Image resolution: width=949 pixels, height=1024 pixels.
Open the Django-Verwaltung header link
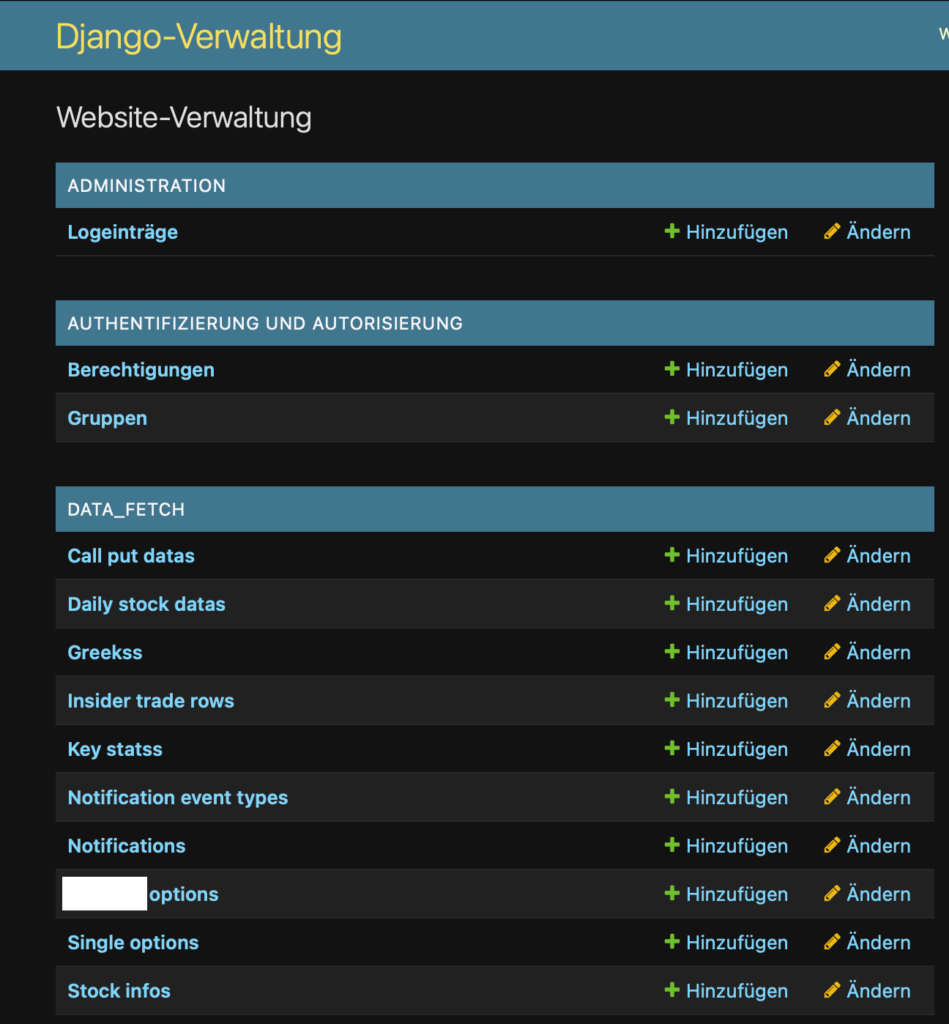coord(199,37)
